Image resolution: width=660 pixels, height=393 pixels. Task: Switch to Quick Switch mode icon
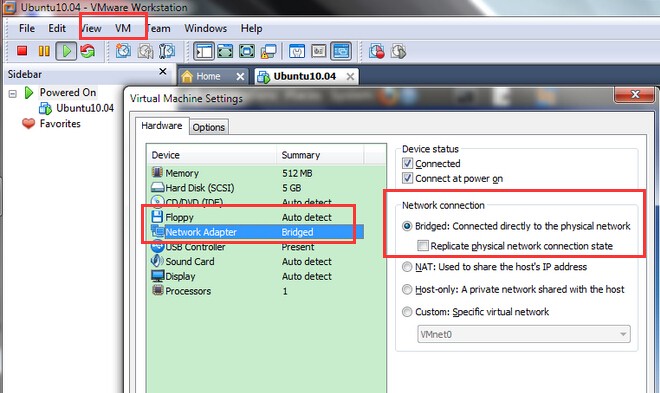(225, 51)
